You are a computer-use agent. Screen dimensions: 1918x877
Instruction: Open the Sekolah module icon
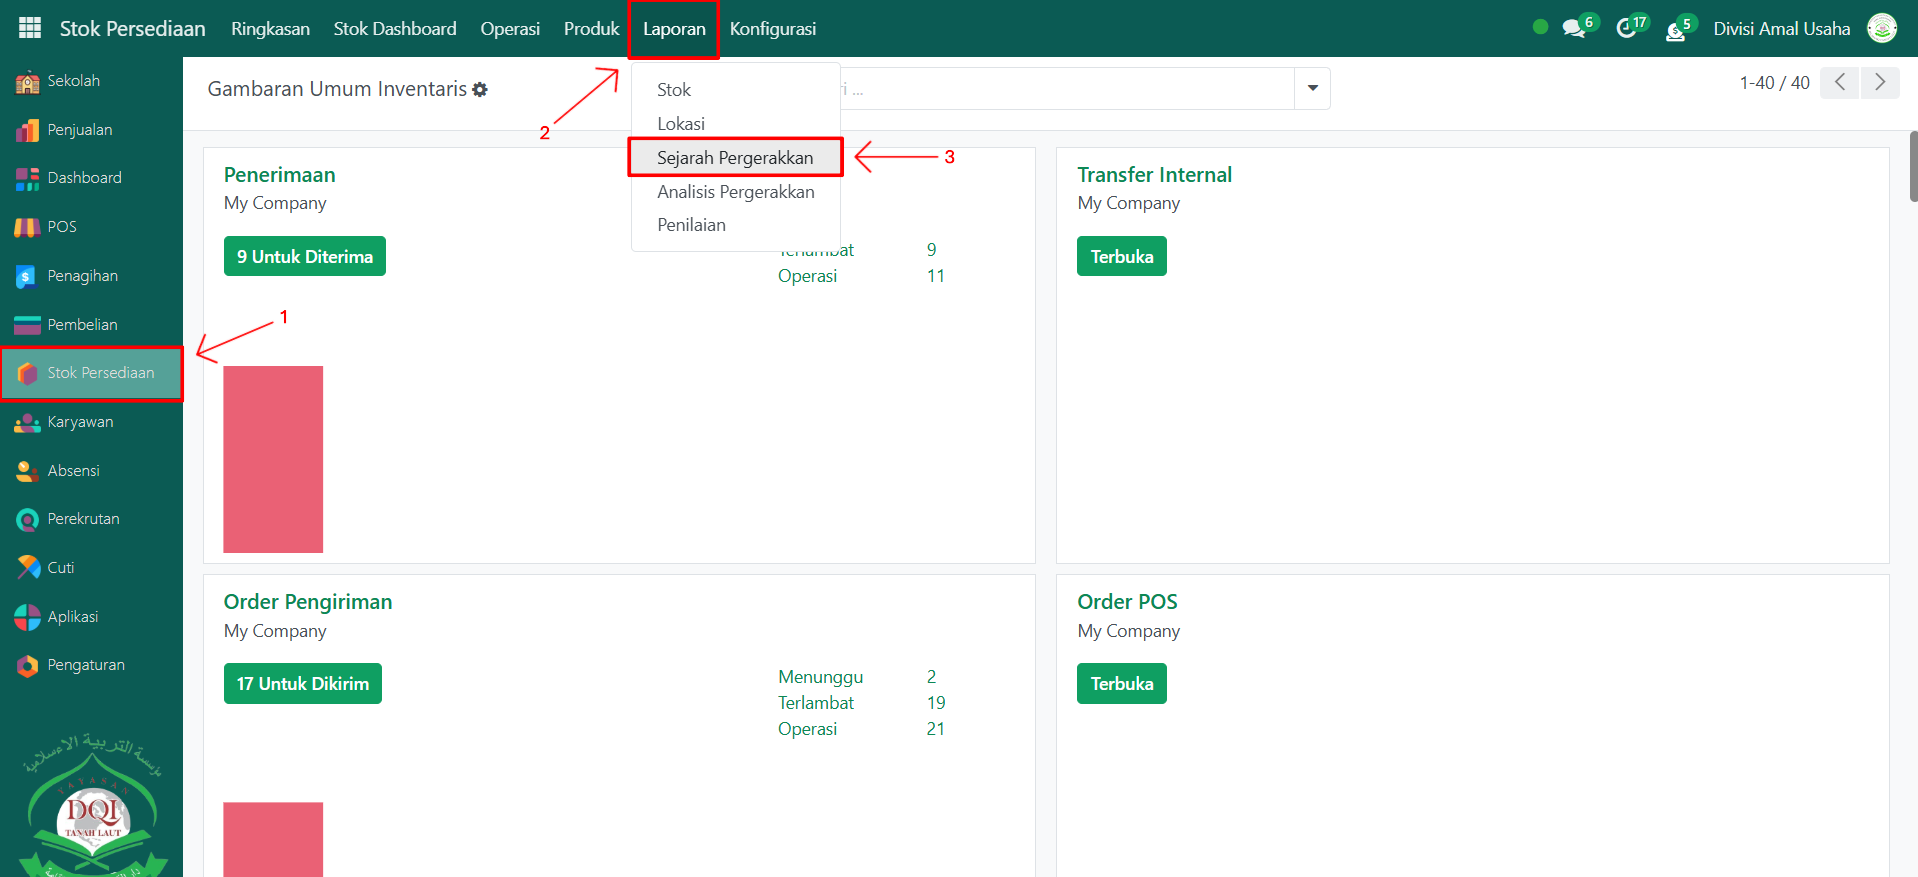(x=28, y=82)
